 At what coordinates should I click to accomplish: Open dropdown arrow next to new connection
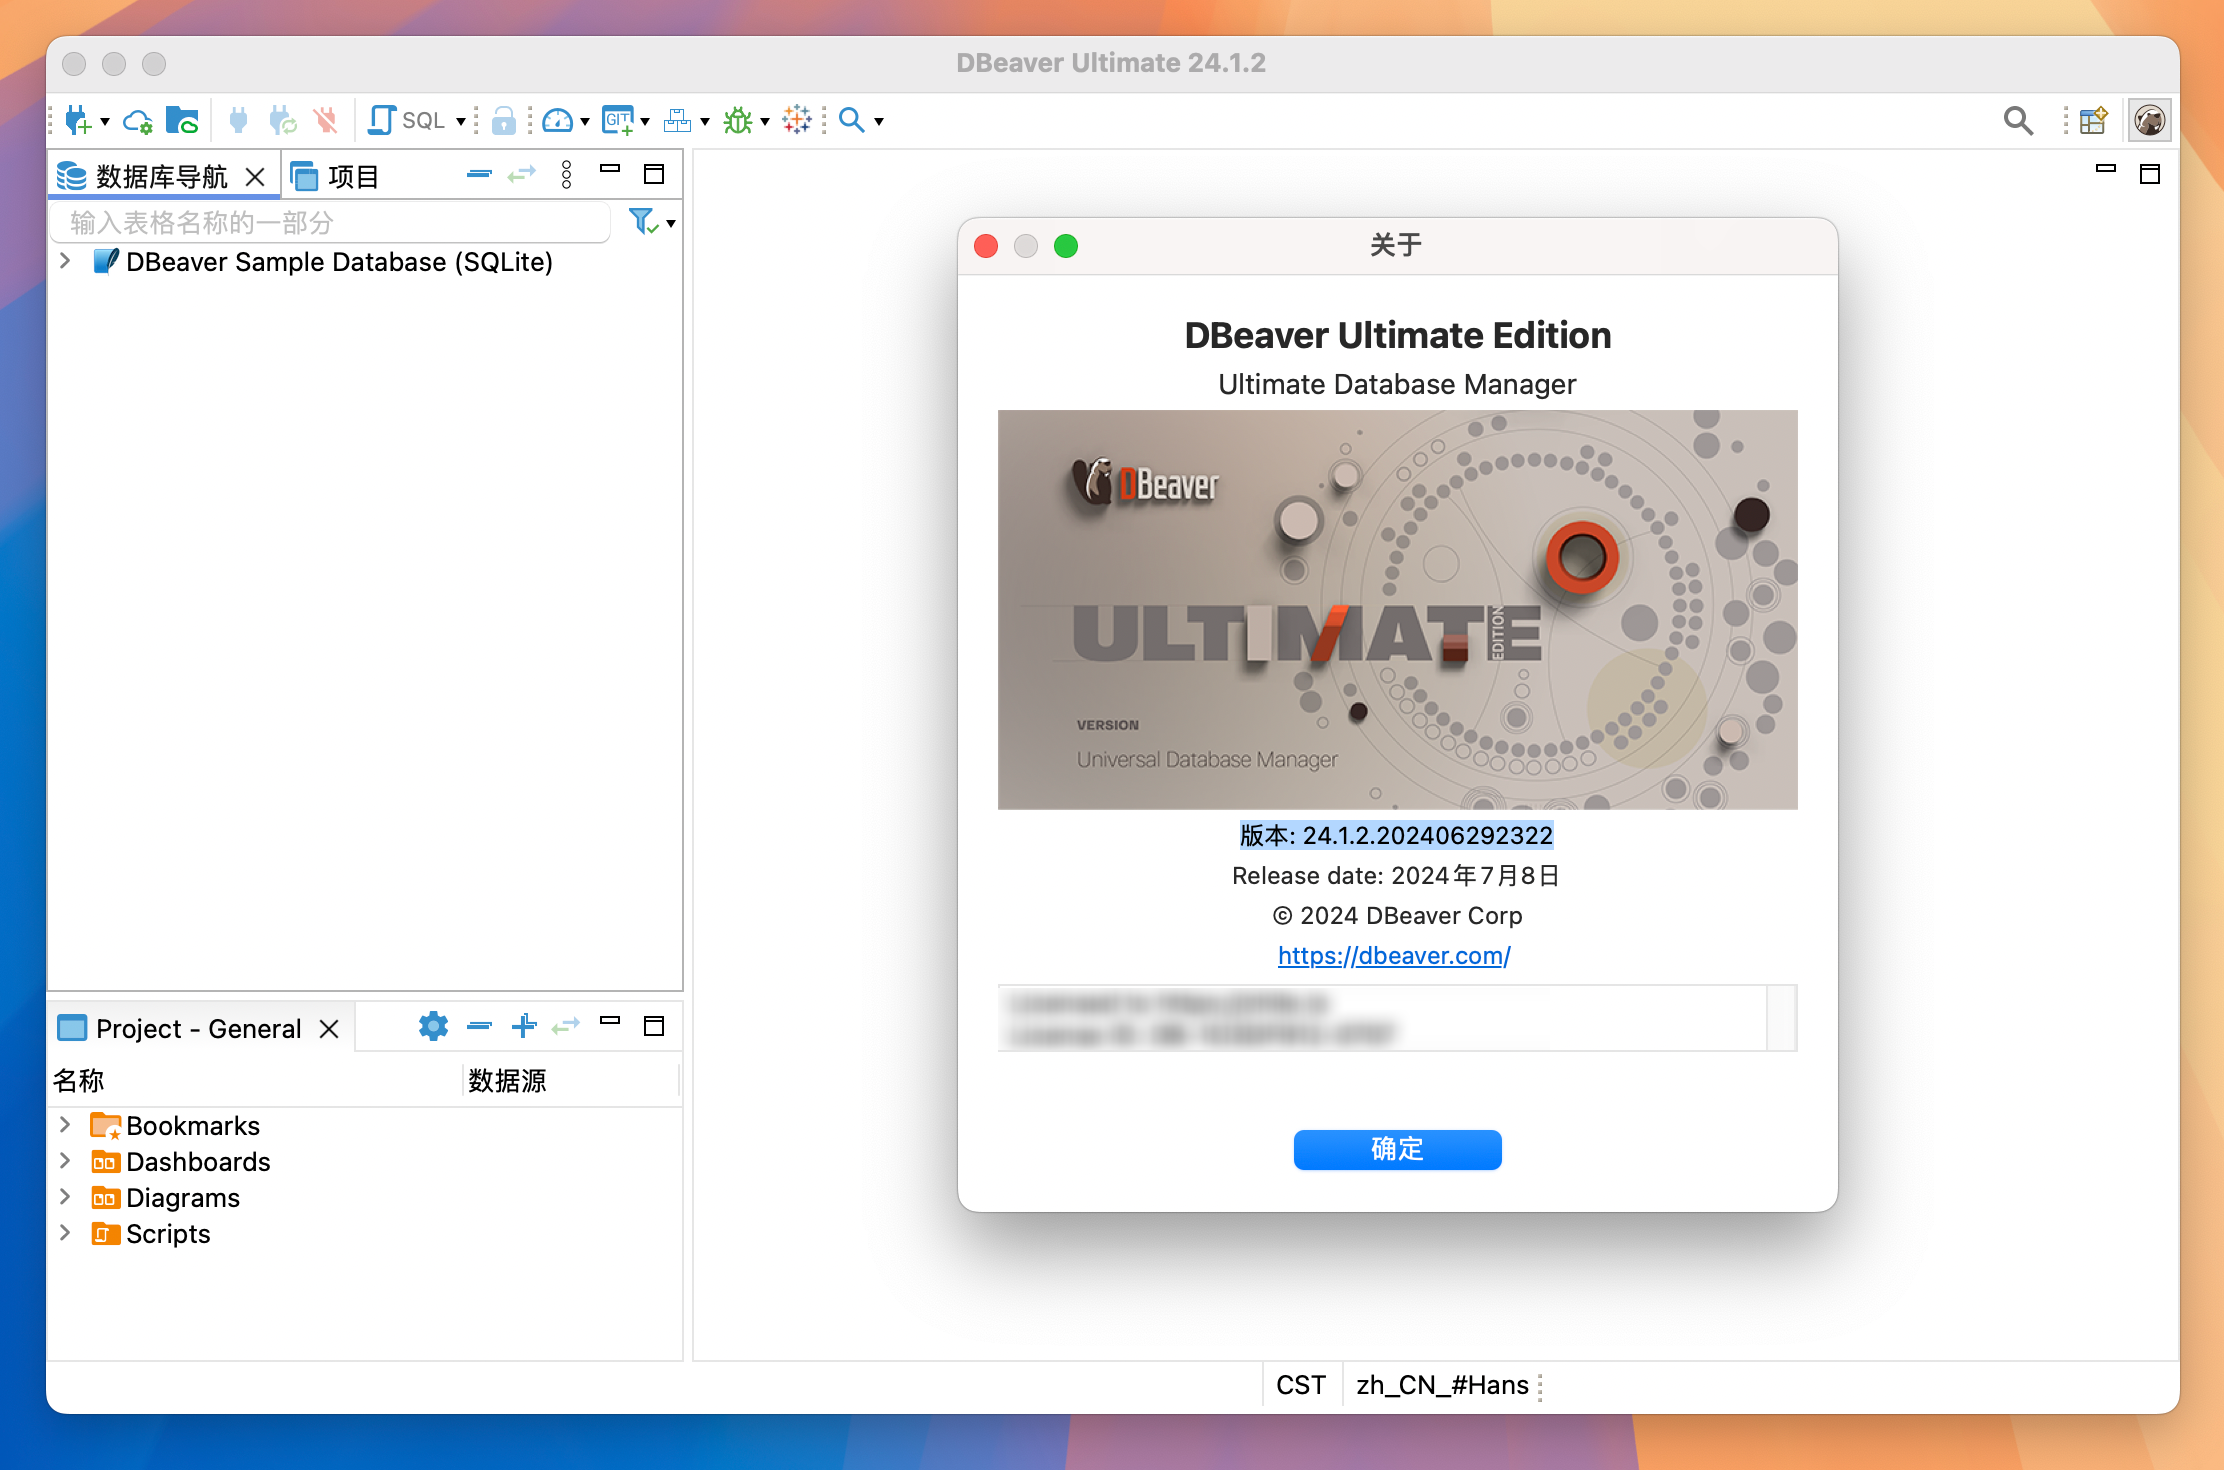coord(105,122)
